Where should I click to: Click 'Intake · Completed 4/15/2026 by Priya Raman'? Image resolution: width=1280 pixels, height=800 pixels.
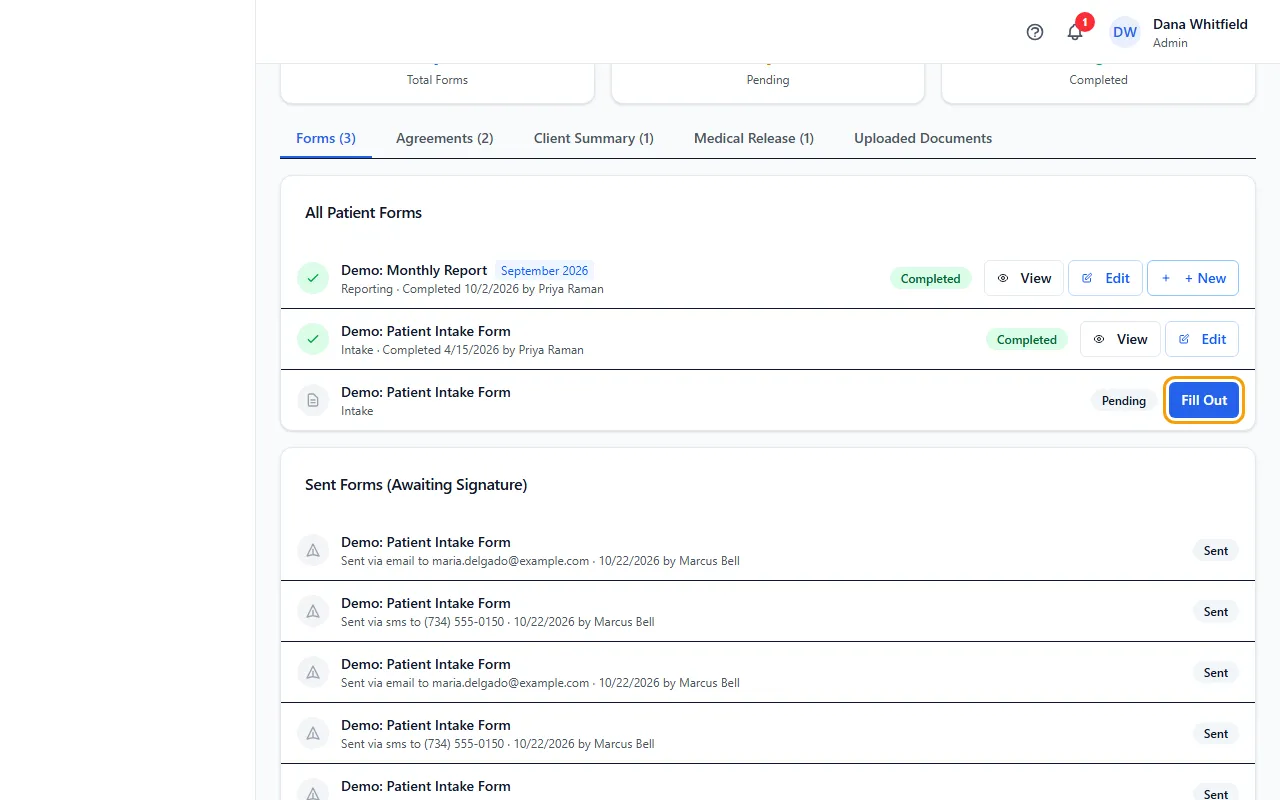coord(462,350)
